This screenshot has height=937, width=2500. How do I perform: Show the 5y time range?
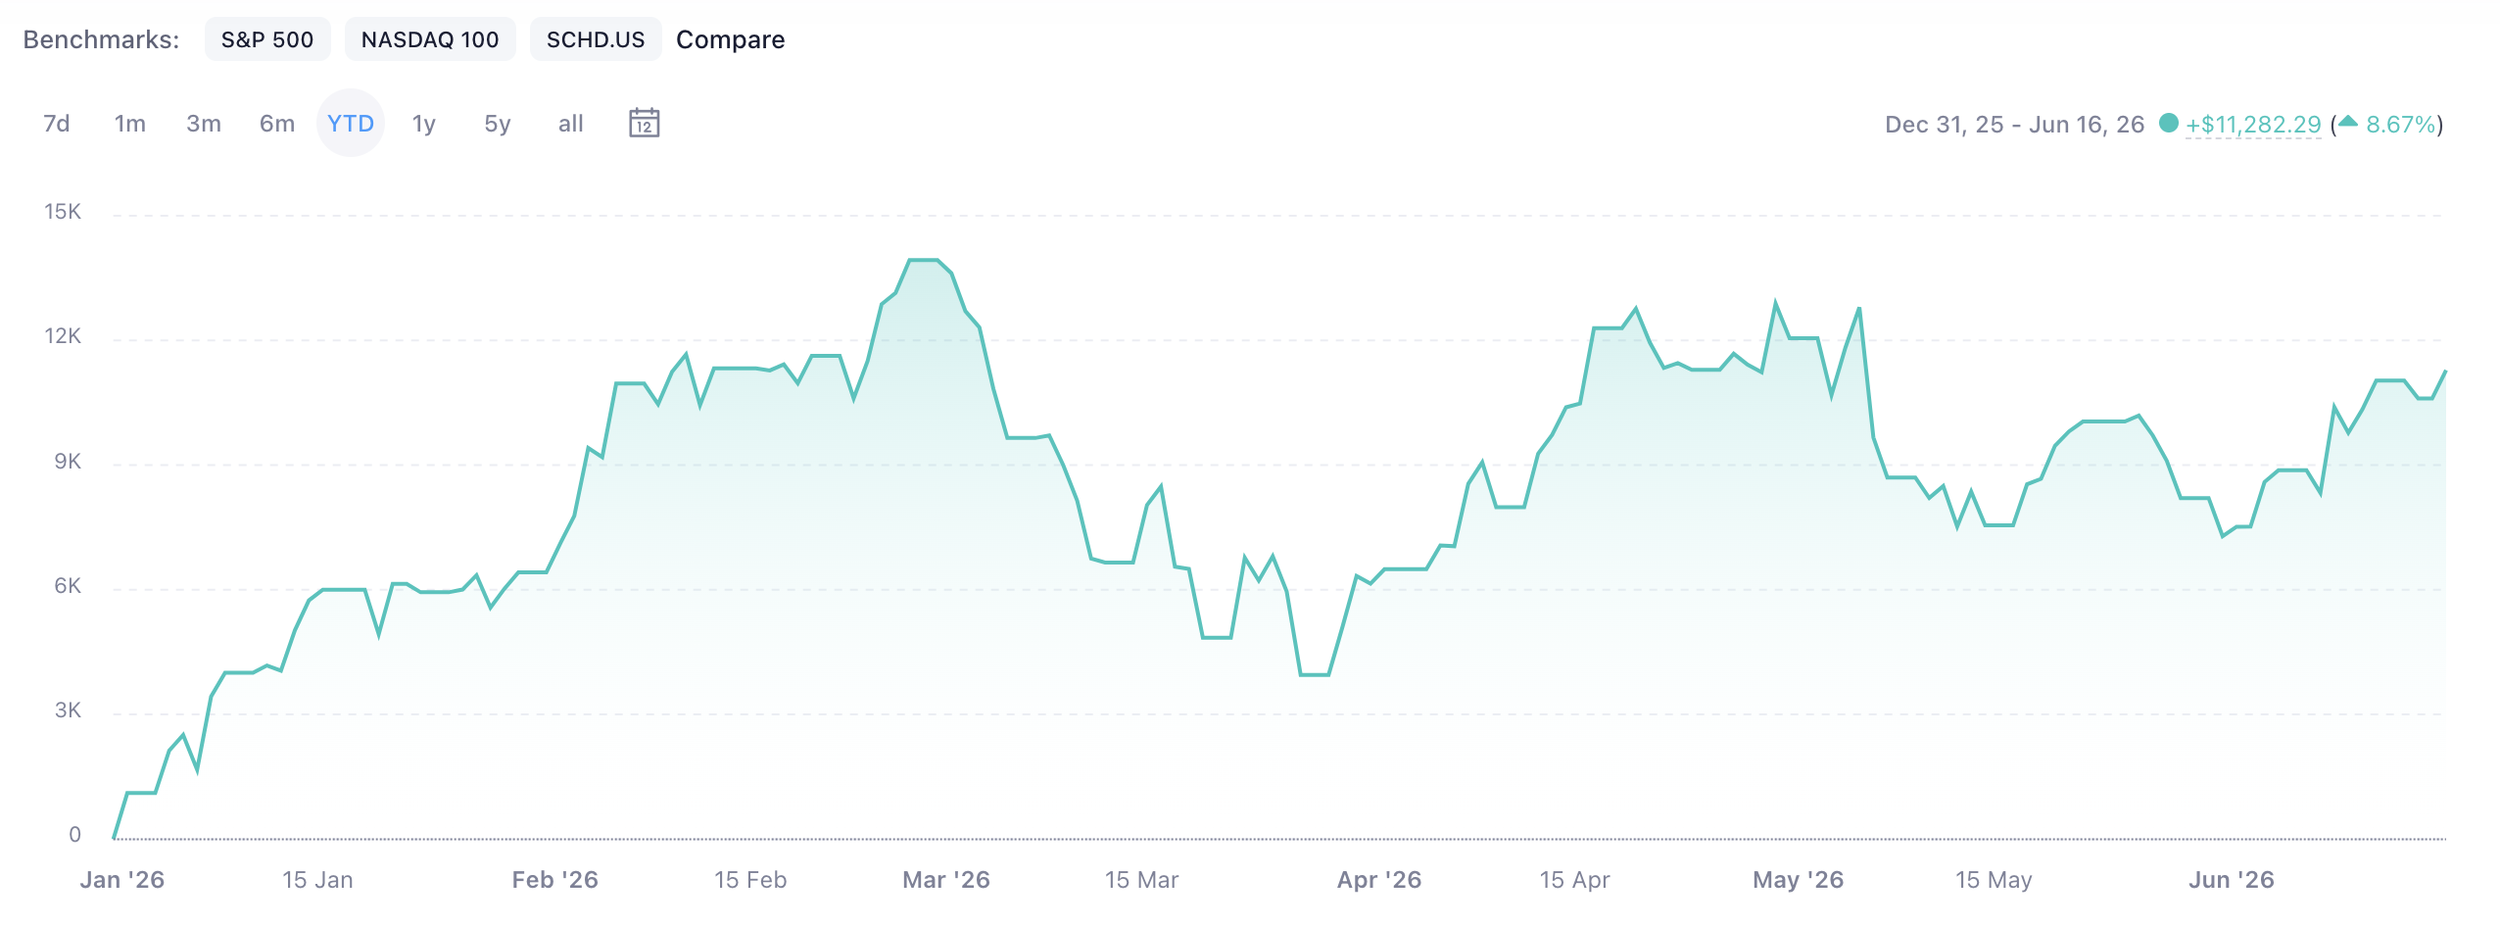coord(497,123)
